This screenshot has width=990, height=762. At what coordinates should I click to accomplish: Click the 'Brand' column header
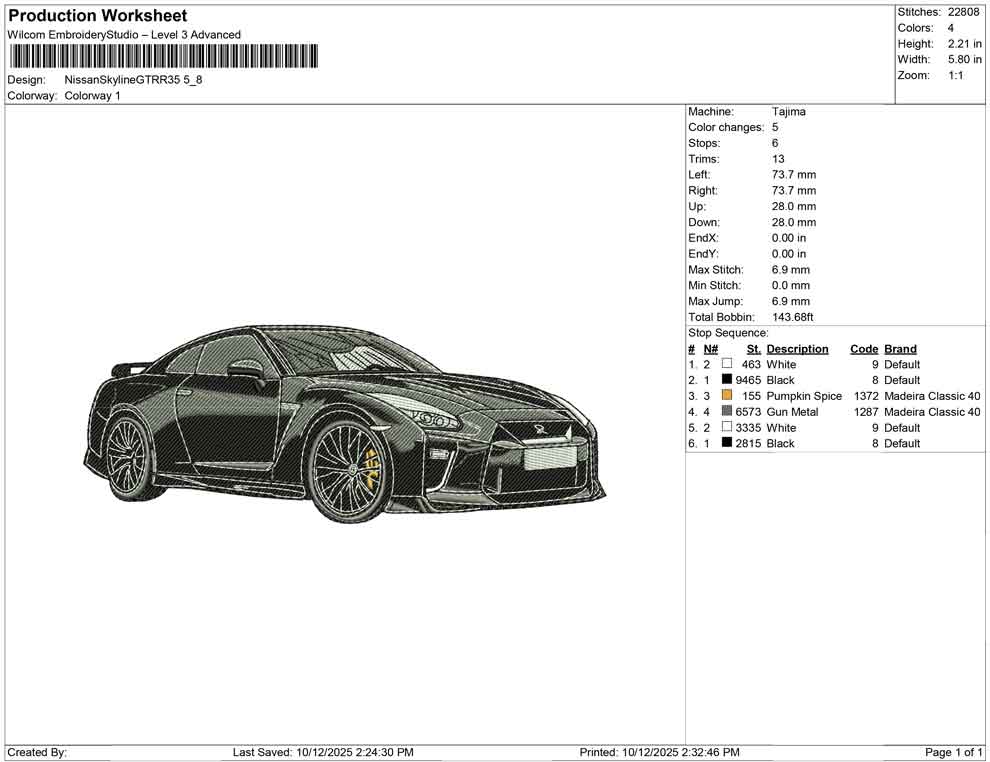[900, 349]
